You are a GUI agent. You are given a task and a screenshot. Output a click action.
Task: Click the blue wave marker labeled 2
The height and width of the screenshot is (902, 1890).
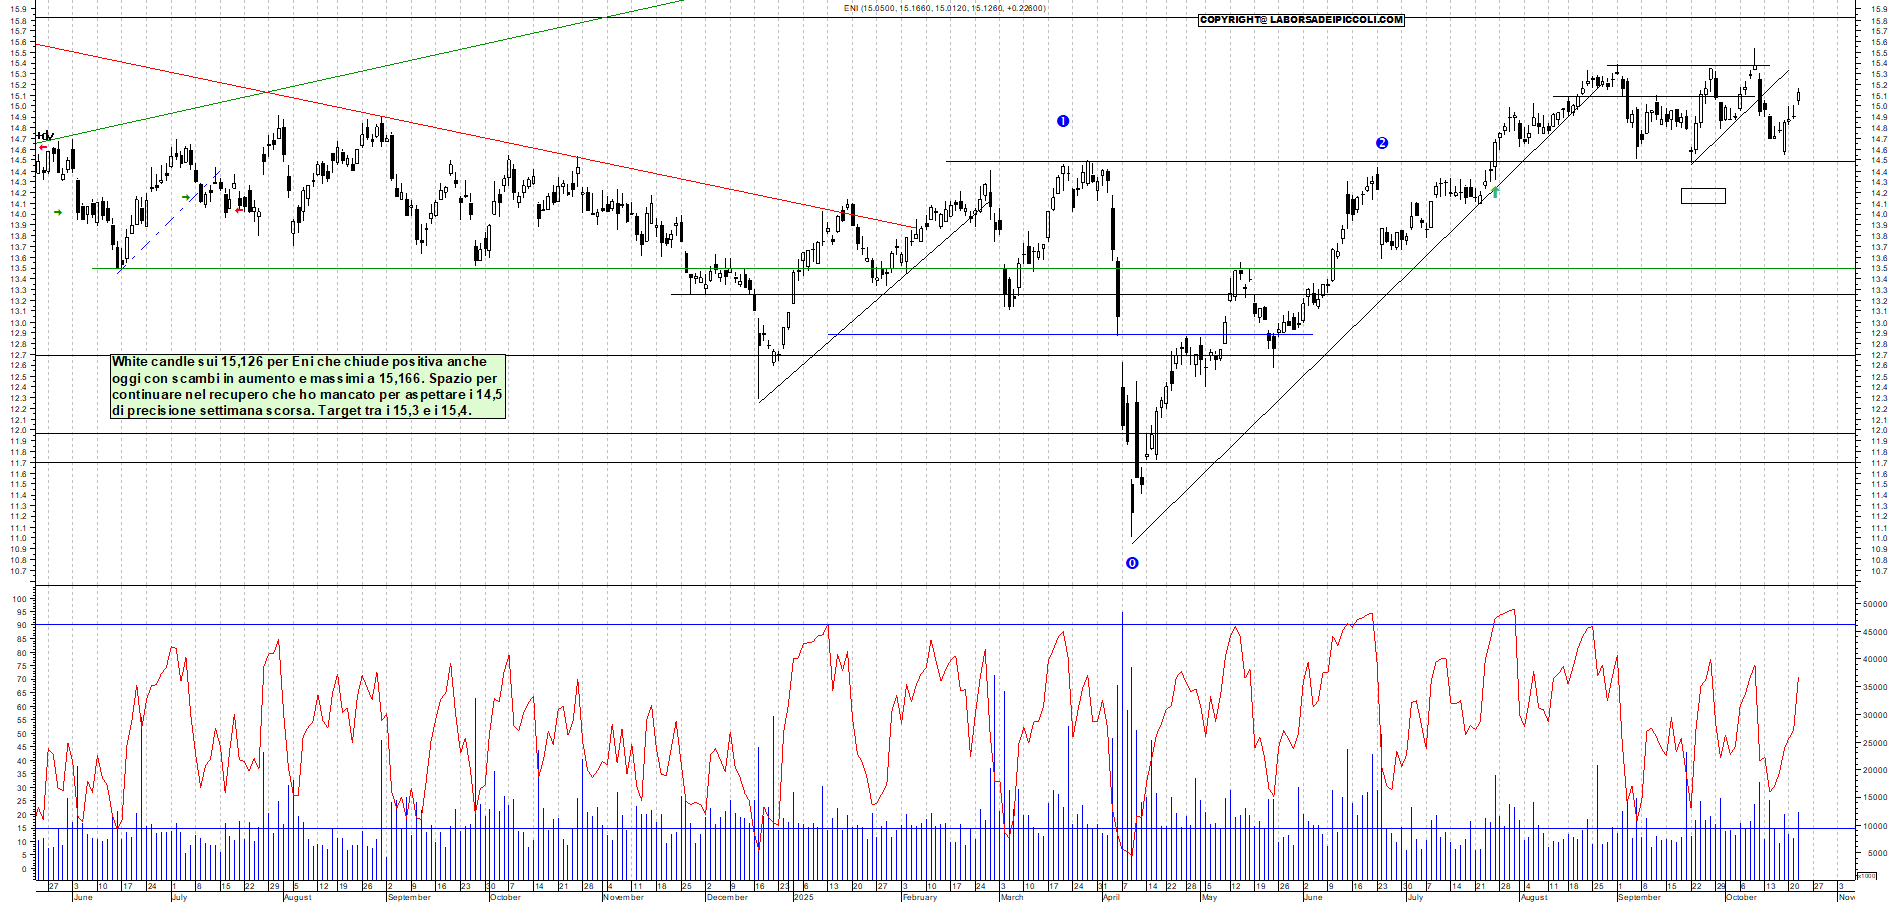tap(1382, 143)
